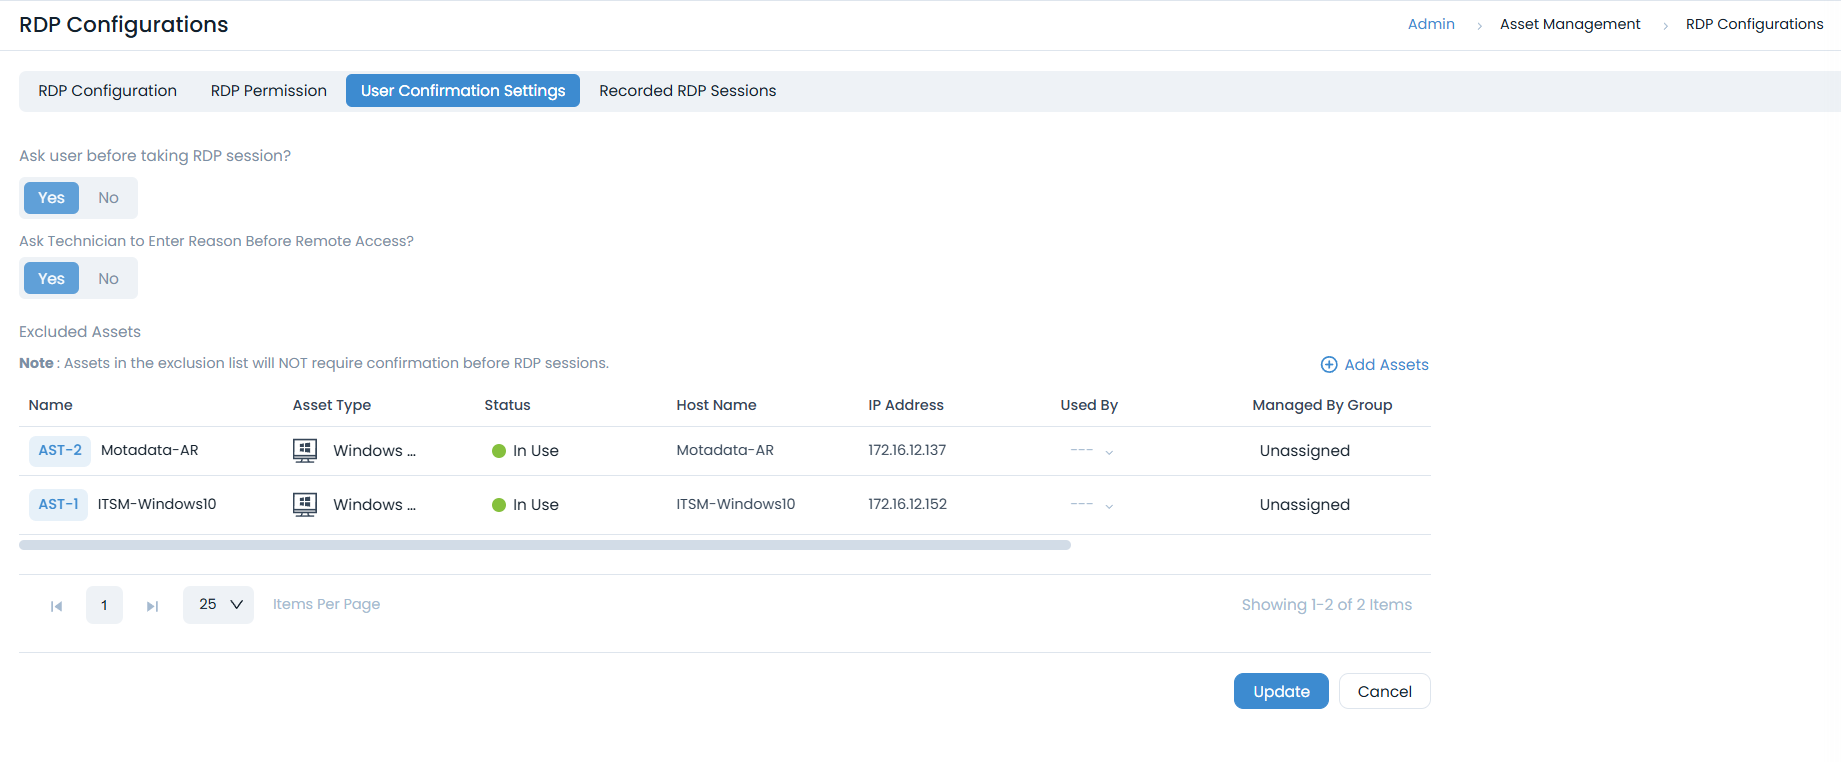
Task: Click the Windows asset icon for Motadata-AR
Action: click(305, 451)
